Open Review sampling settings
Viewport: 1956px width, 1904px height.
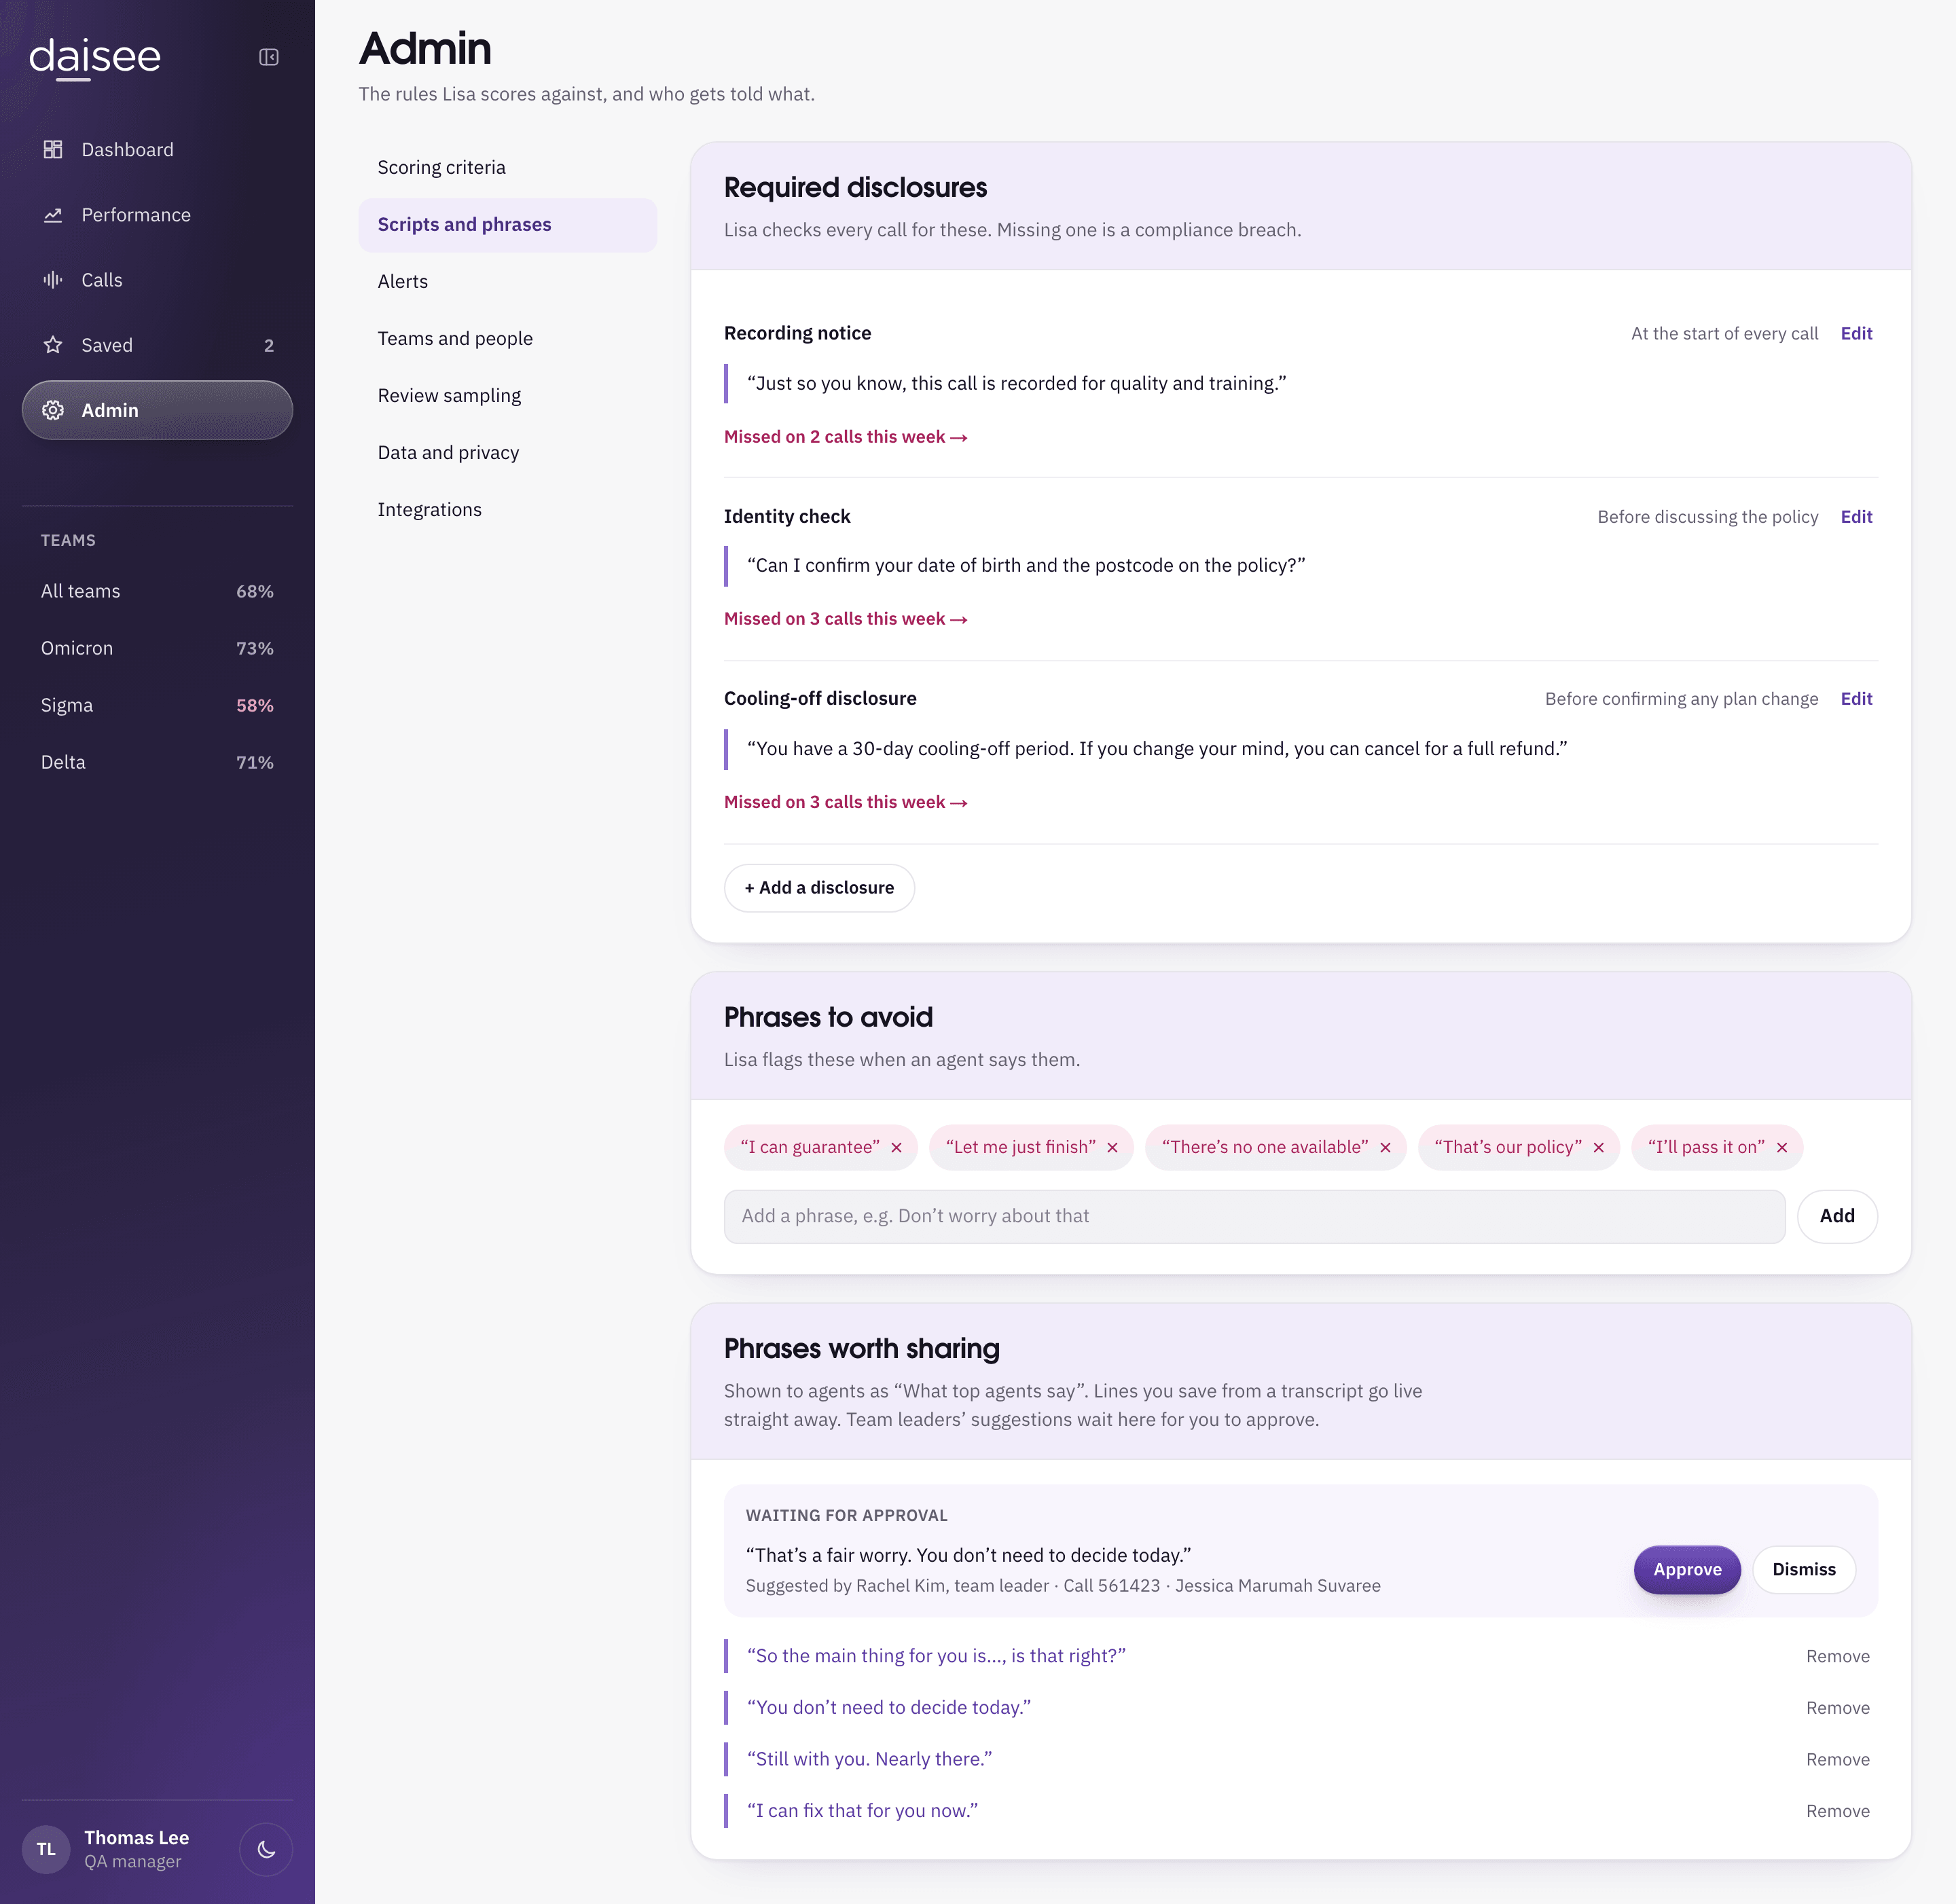(x=508, y=395)
